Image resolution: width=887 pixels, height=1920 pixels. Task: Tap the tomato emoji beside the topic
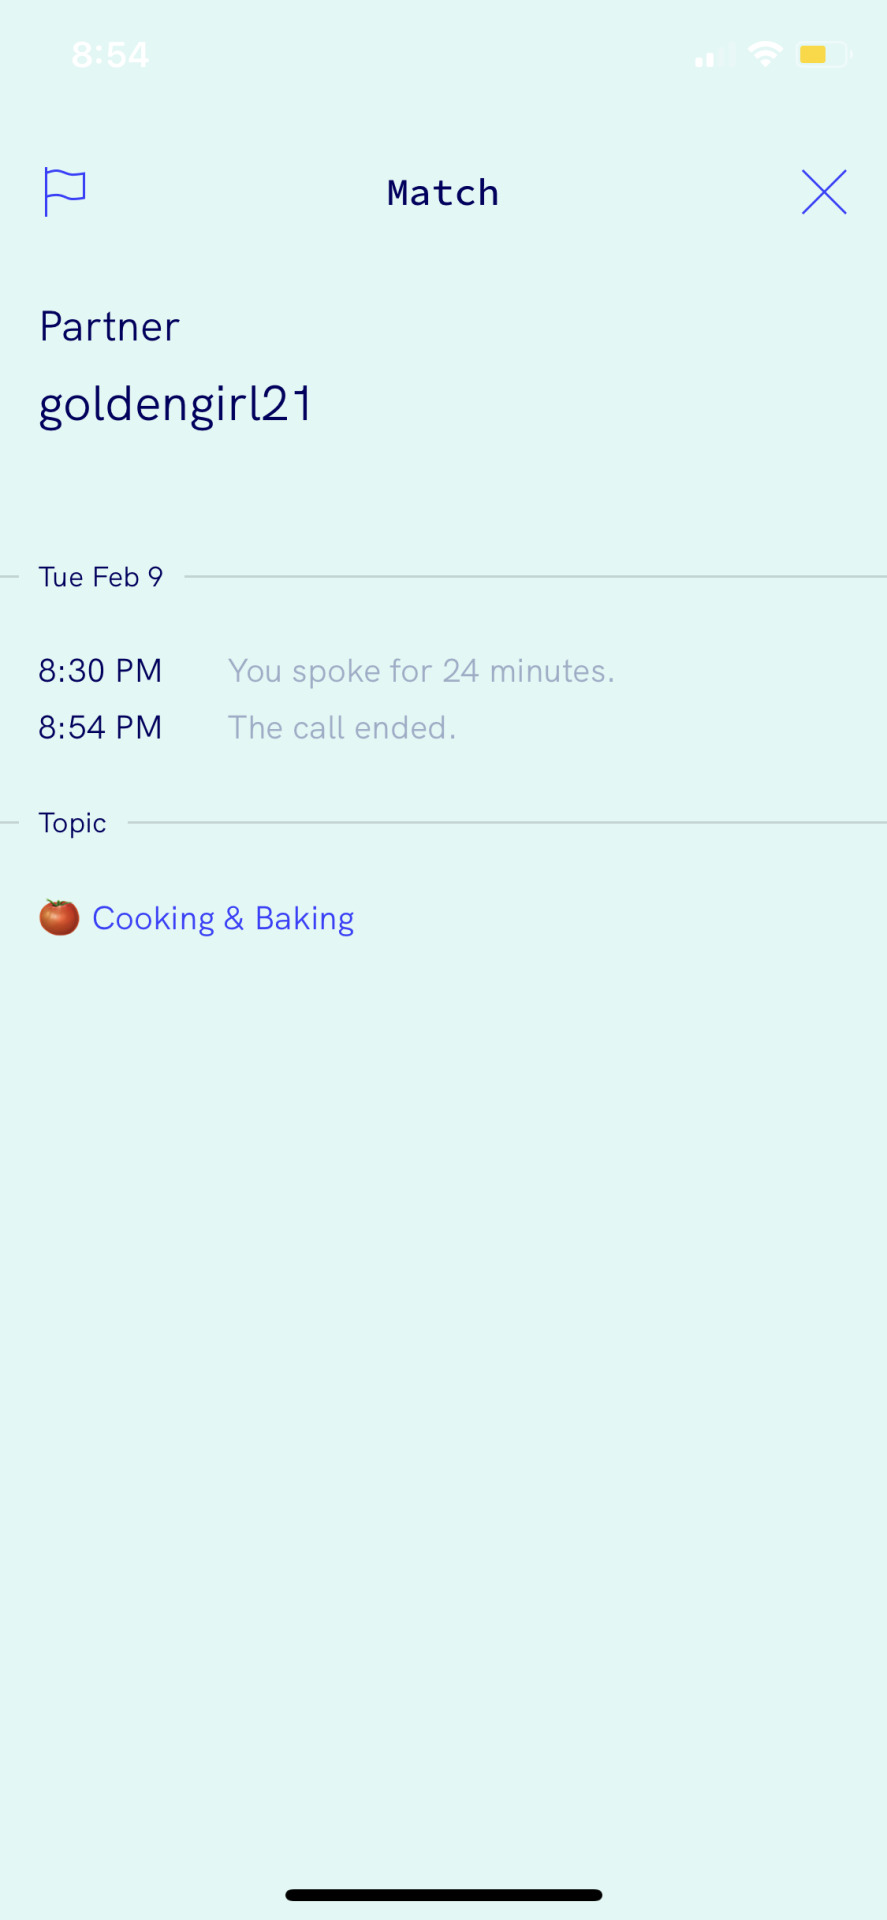click(59, 917)
